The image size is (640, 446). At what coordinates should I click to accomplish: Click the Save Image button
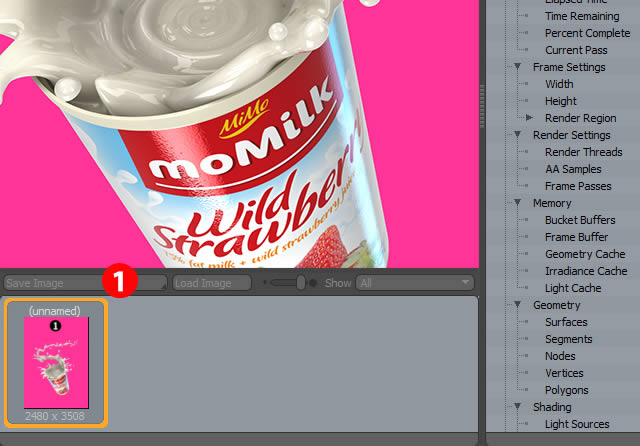(x=85, y=283)
